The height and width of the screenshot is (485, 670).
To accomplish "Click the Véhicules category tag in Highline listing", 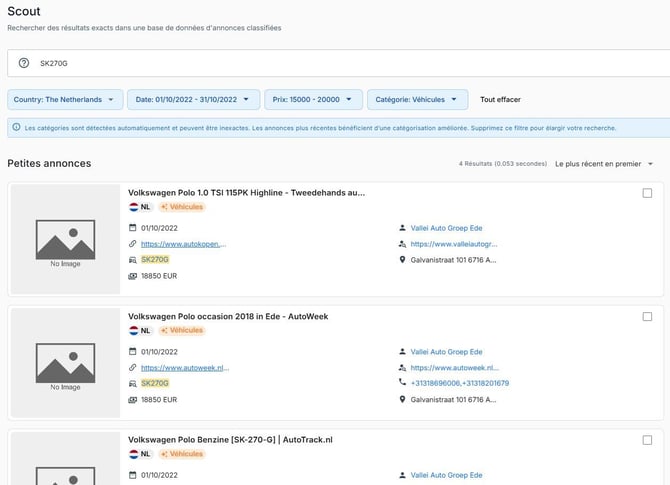I will coord(182,207).
